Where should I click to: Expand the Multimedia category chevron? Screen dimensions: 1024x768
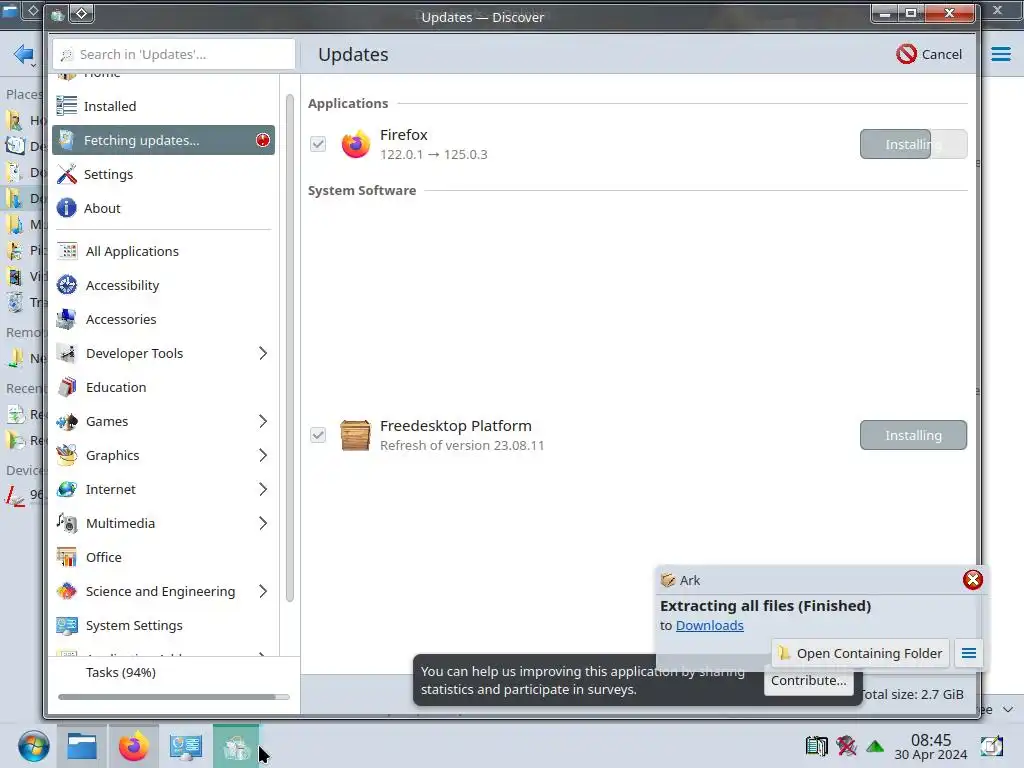coord(263,523)
